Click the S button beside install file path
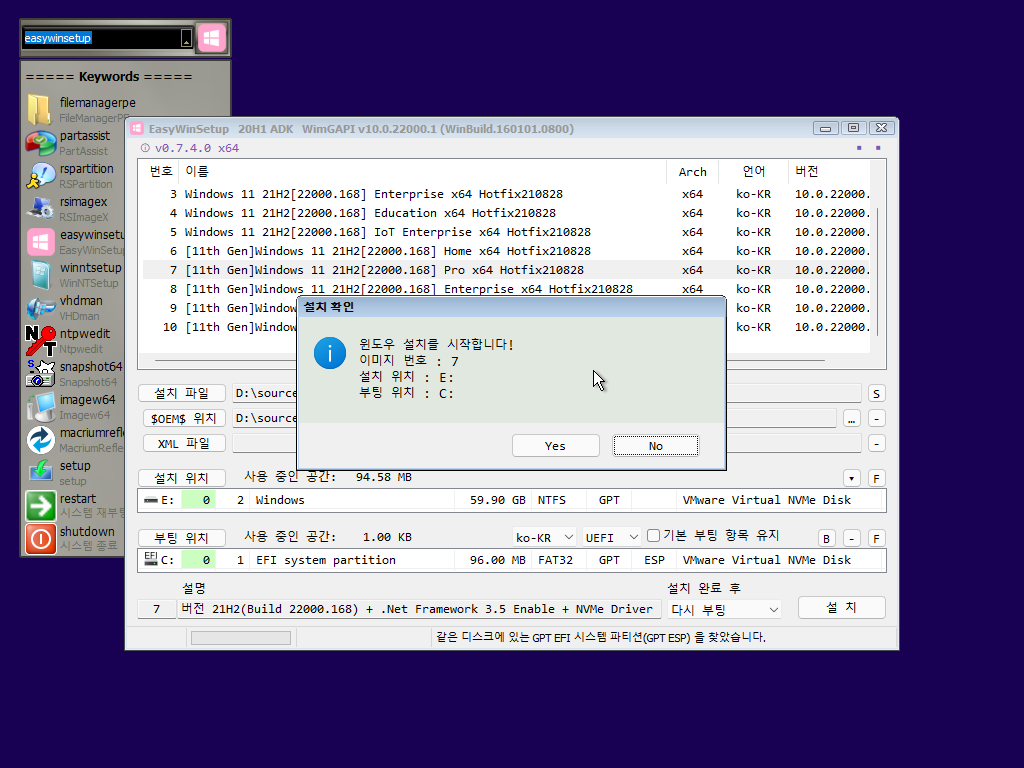 pyautogui.click(x=876, y=394)
